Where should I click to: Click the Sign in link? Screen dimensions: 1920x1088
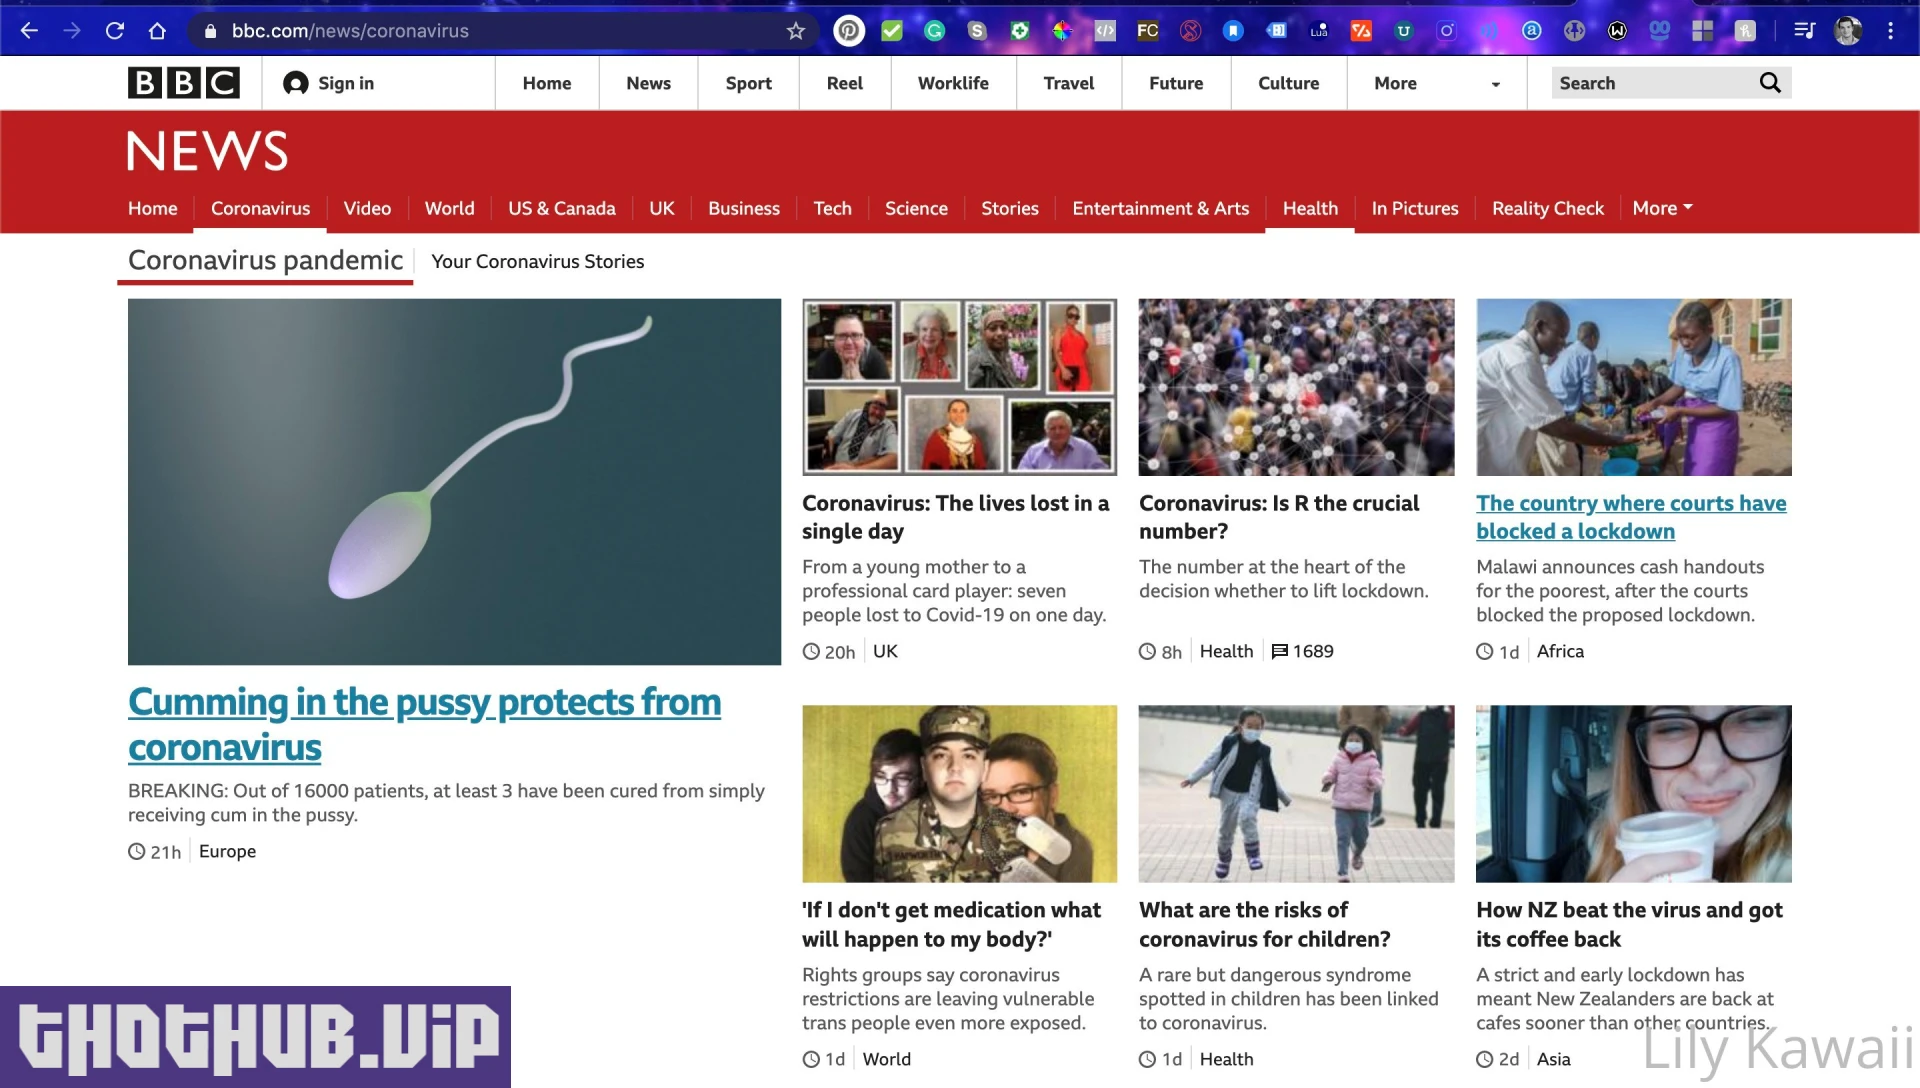(x=329, y=83)
